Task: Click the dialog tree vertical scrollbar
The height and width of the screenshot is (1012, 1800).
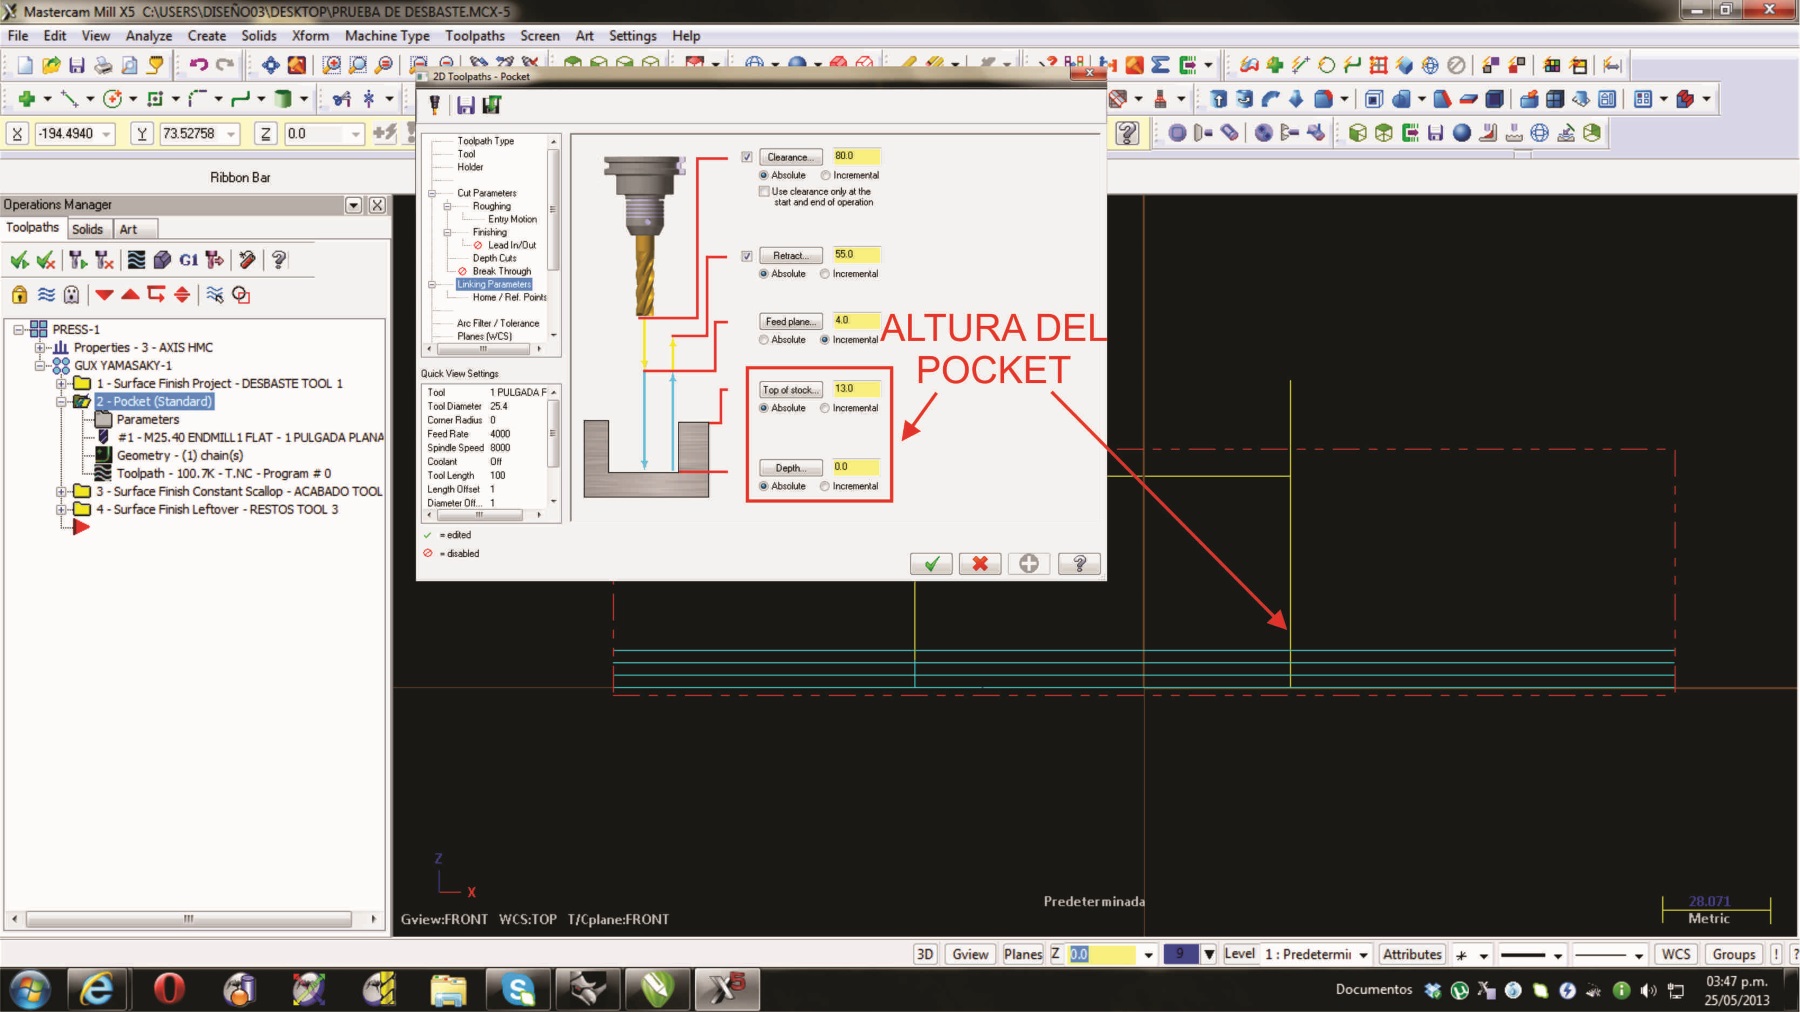Action: point(553,238)
